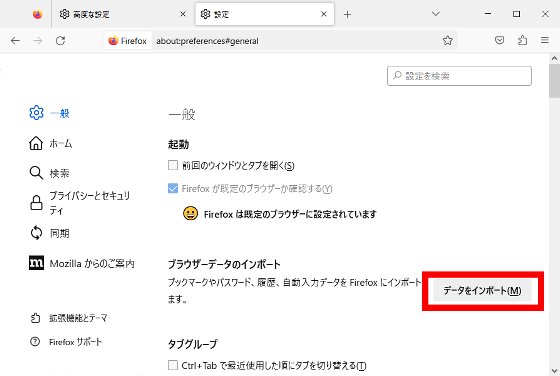Click the 設定を検索 search box
The image size is (560, 376).
pos(459,76)
